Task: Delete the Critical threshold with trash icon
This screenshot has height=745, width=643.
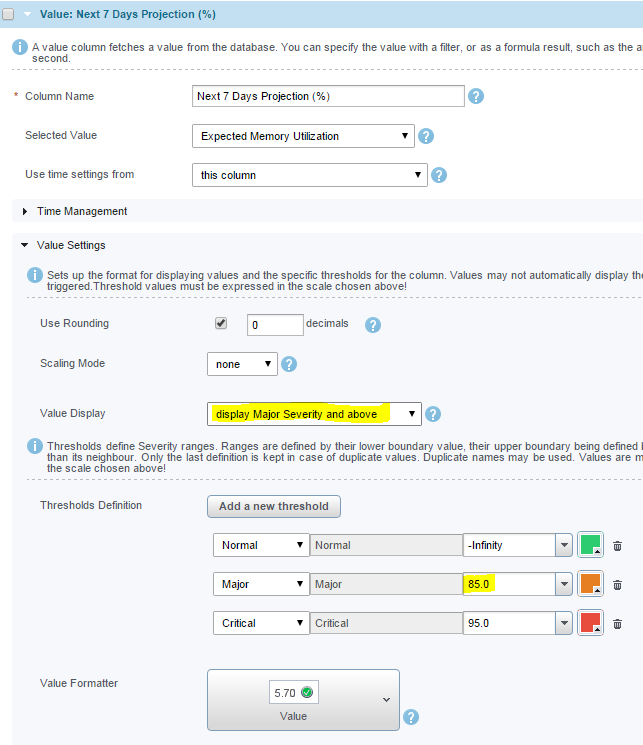Action: point(617,624)
